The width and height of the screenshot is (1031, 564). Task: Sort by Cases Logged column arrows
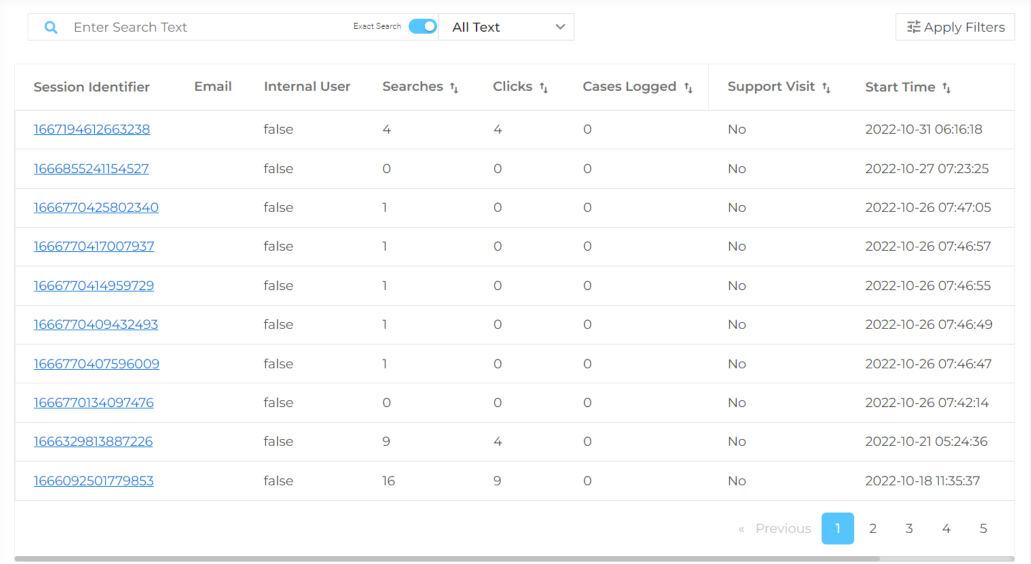688,88
